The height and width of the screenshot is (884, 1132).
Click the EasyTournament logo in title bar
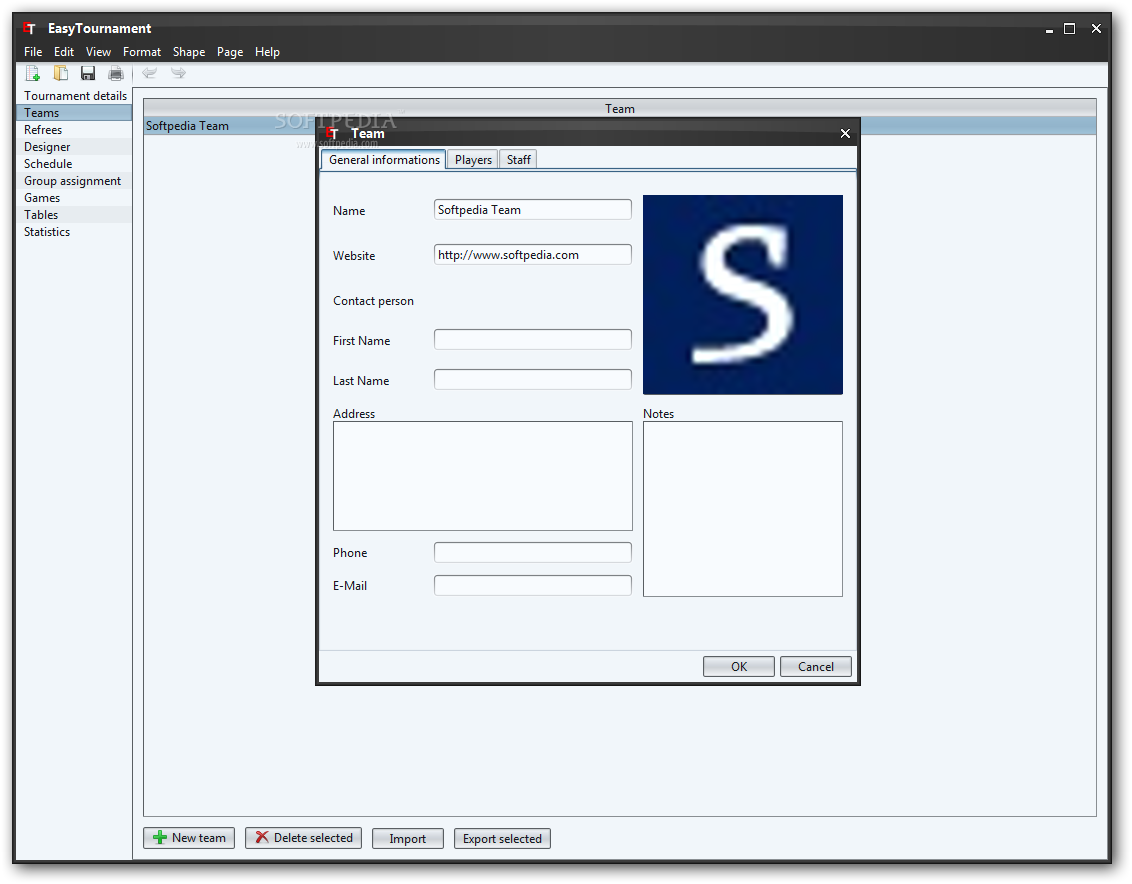tap(29, 28)
